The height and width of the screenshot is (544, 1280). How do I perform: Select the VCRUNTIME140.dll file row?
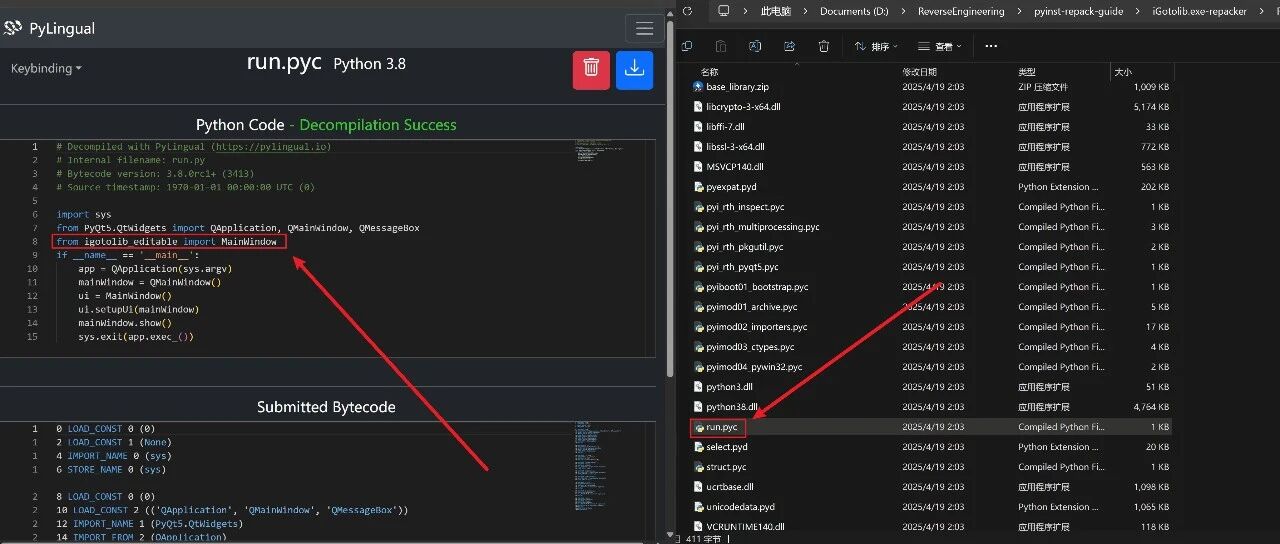[933, 526]
